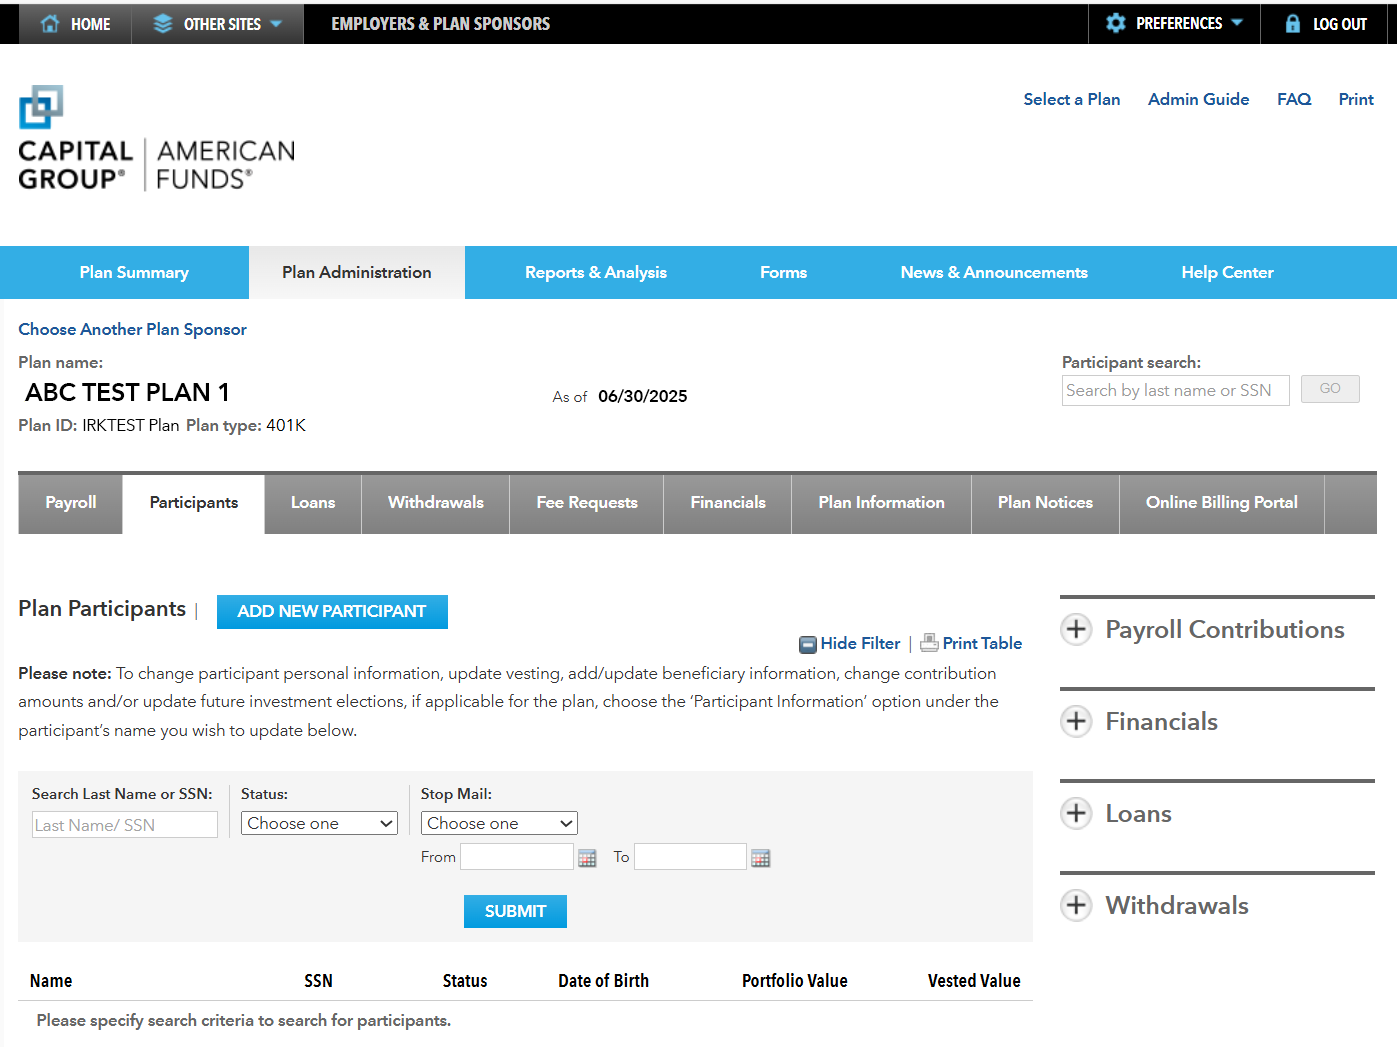The height and width of the screenshot is (1047, 1397).
Task: Open the Stop Mail dropdown
Action: tap(498, 822)
